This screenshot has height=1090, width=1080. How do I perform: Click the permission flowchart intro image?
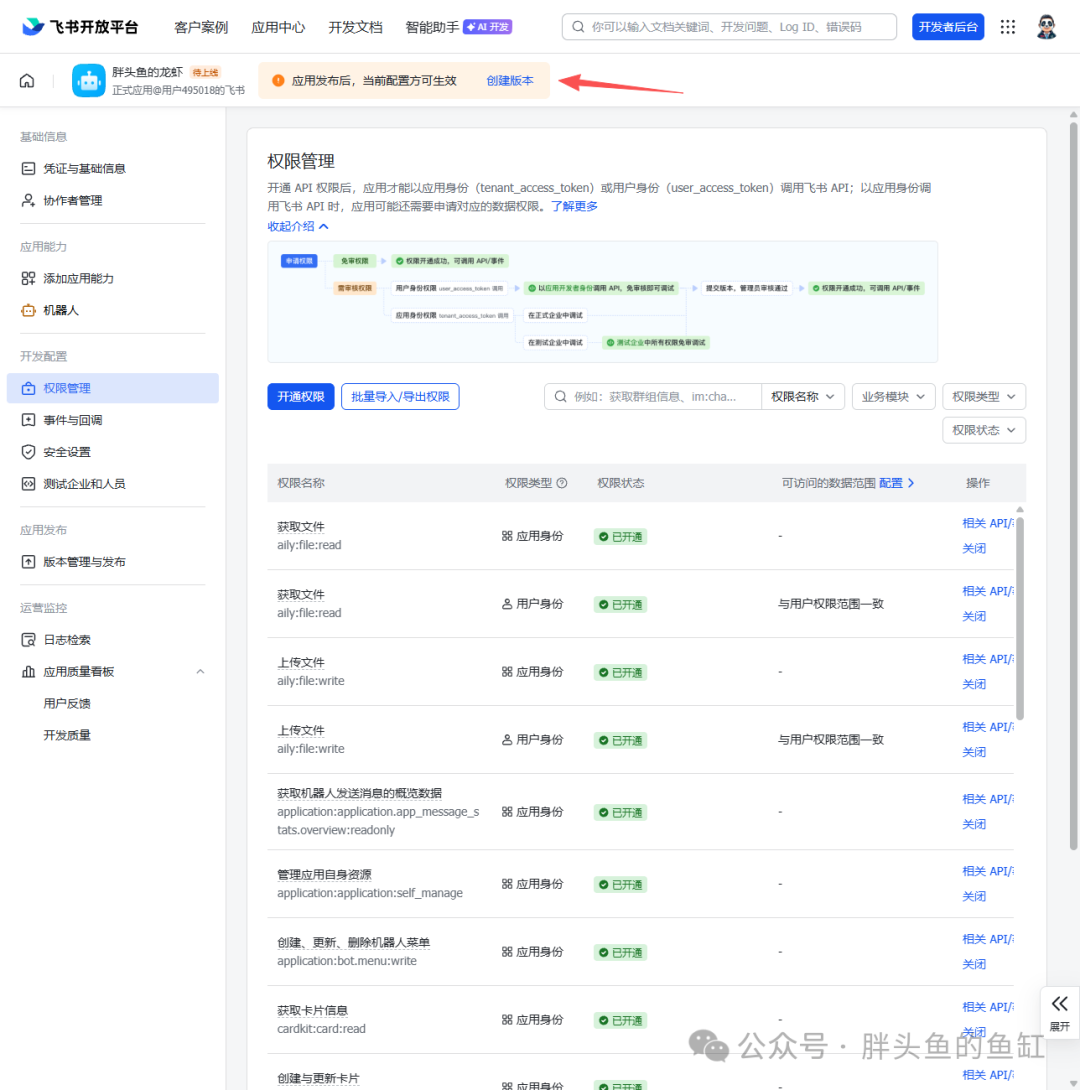603,302
